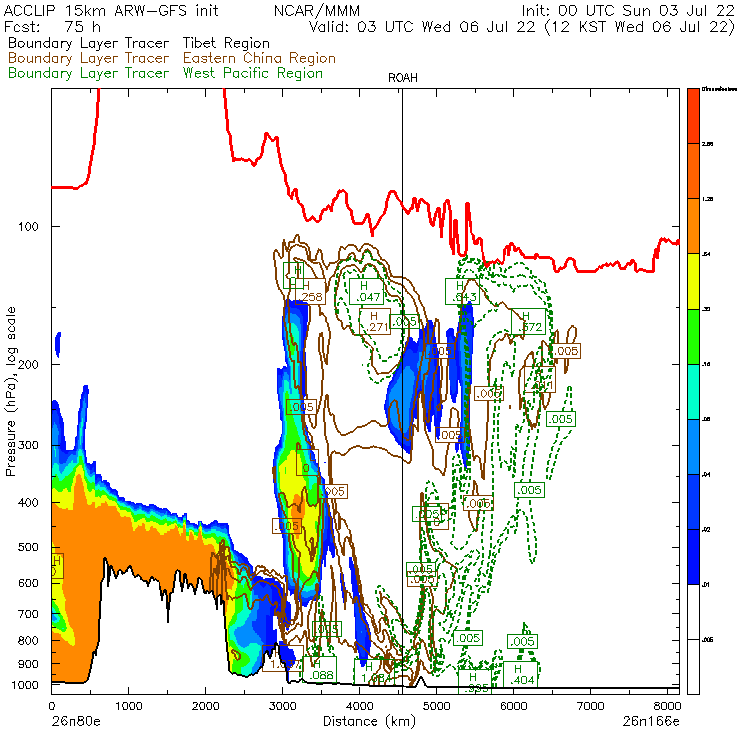Select the green 'H .404' contour label
The image size is (740, 740).
[521, 674]
